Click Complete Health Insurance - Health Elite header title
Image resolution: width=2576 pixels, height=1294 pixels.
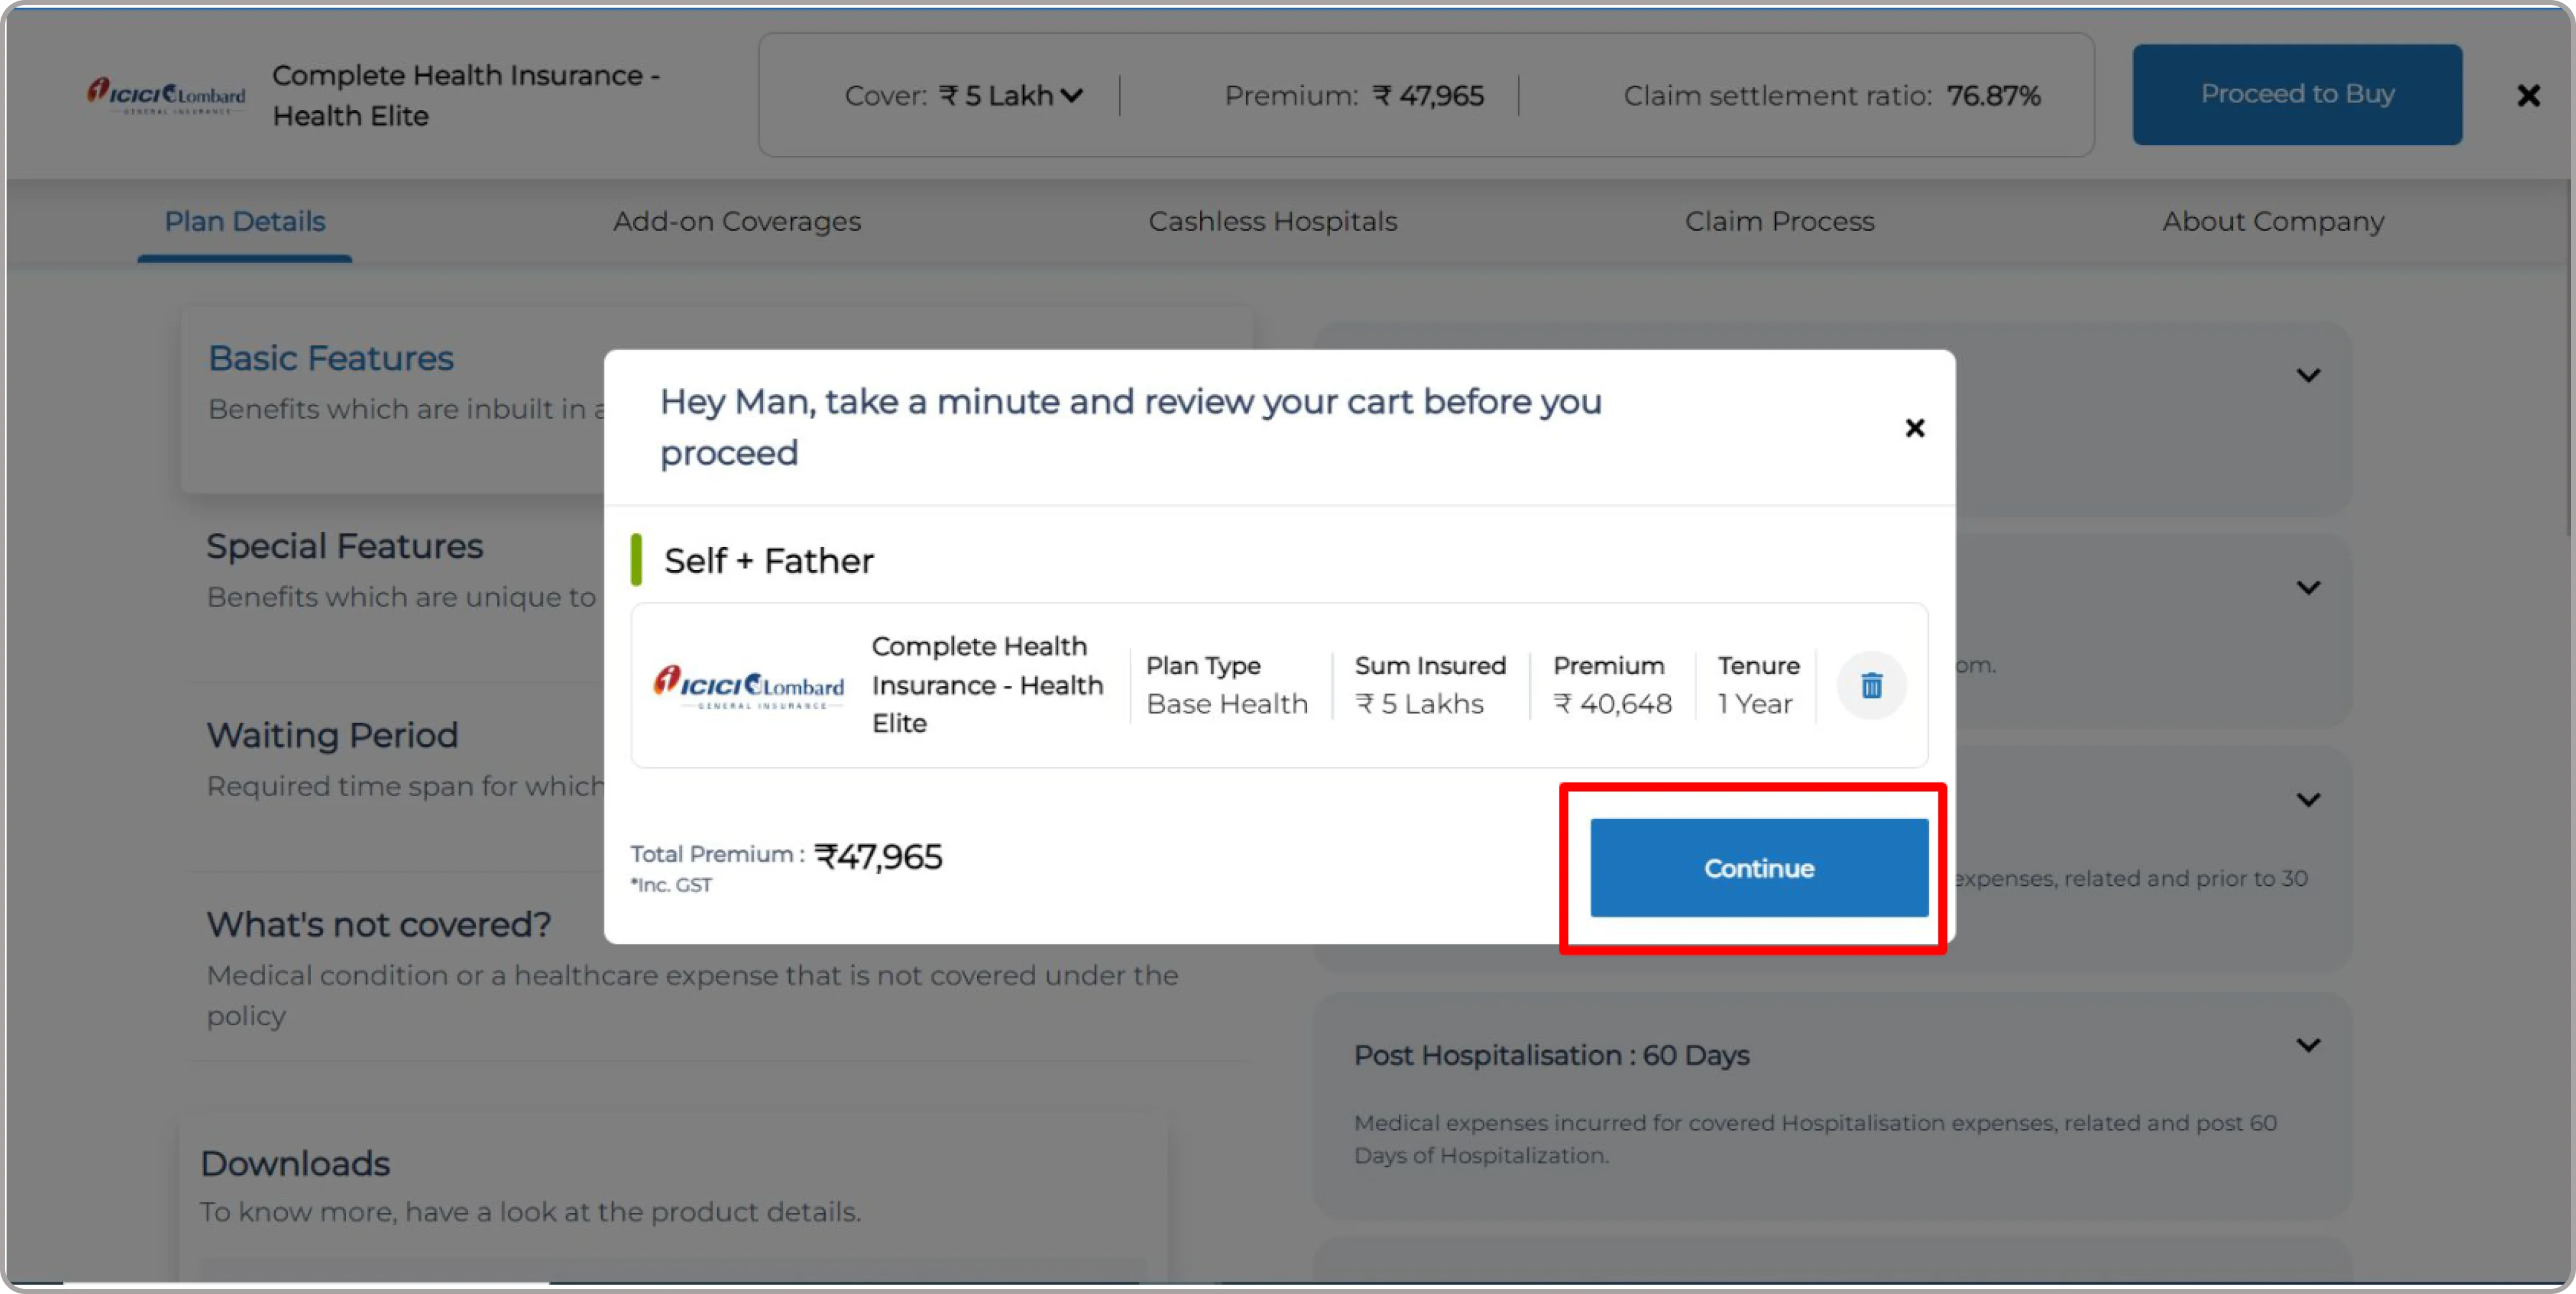[466, 95]
